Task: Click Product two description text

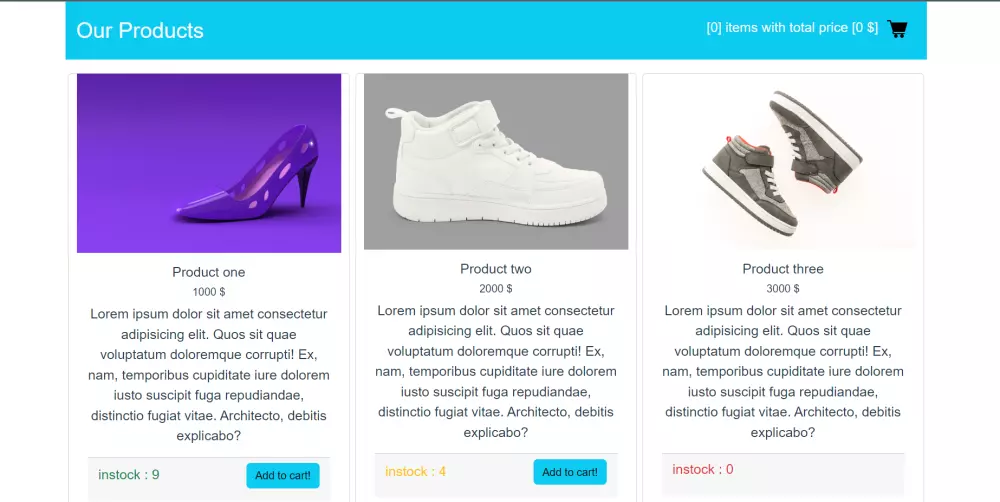Action: pos(496,372)
